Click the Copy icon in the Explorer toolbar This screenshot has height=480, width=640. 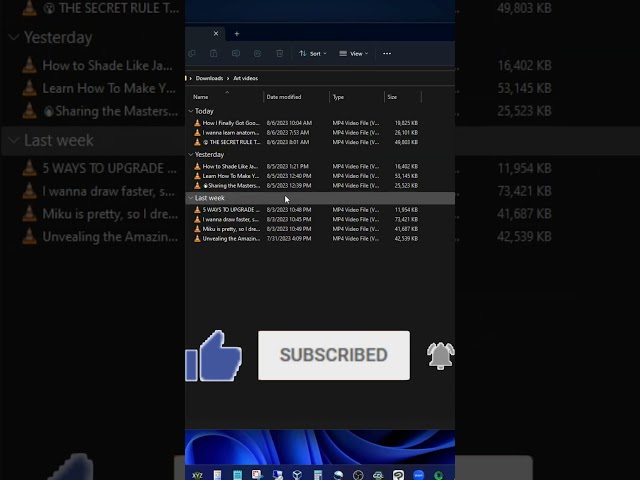(191, 53)
